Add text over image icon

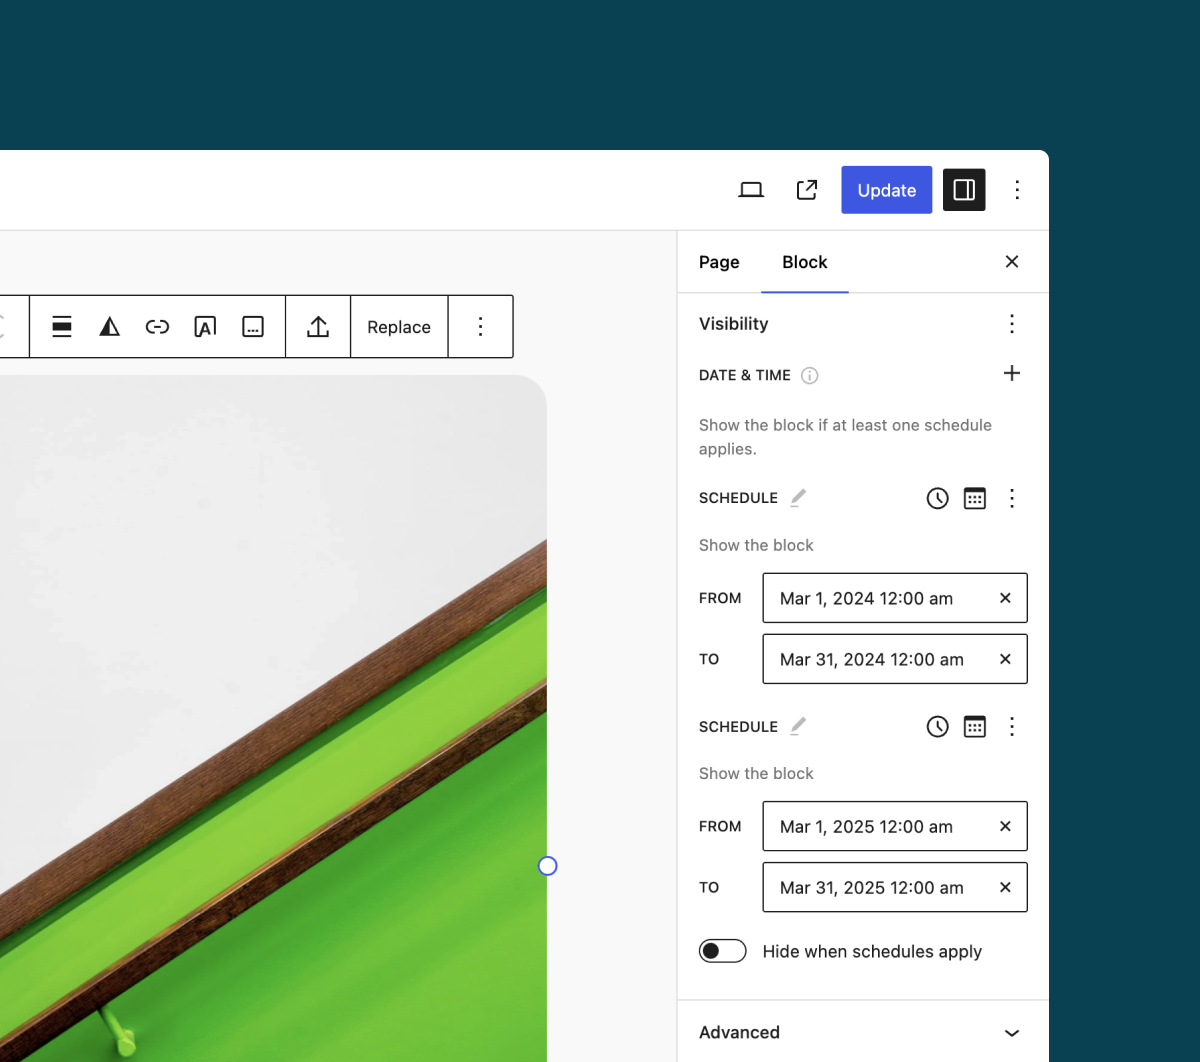(205, 327)
